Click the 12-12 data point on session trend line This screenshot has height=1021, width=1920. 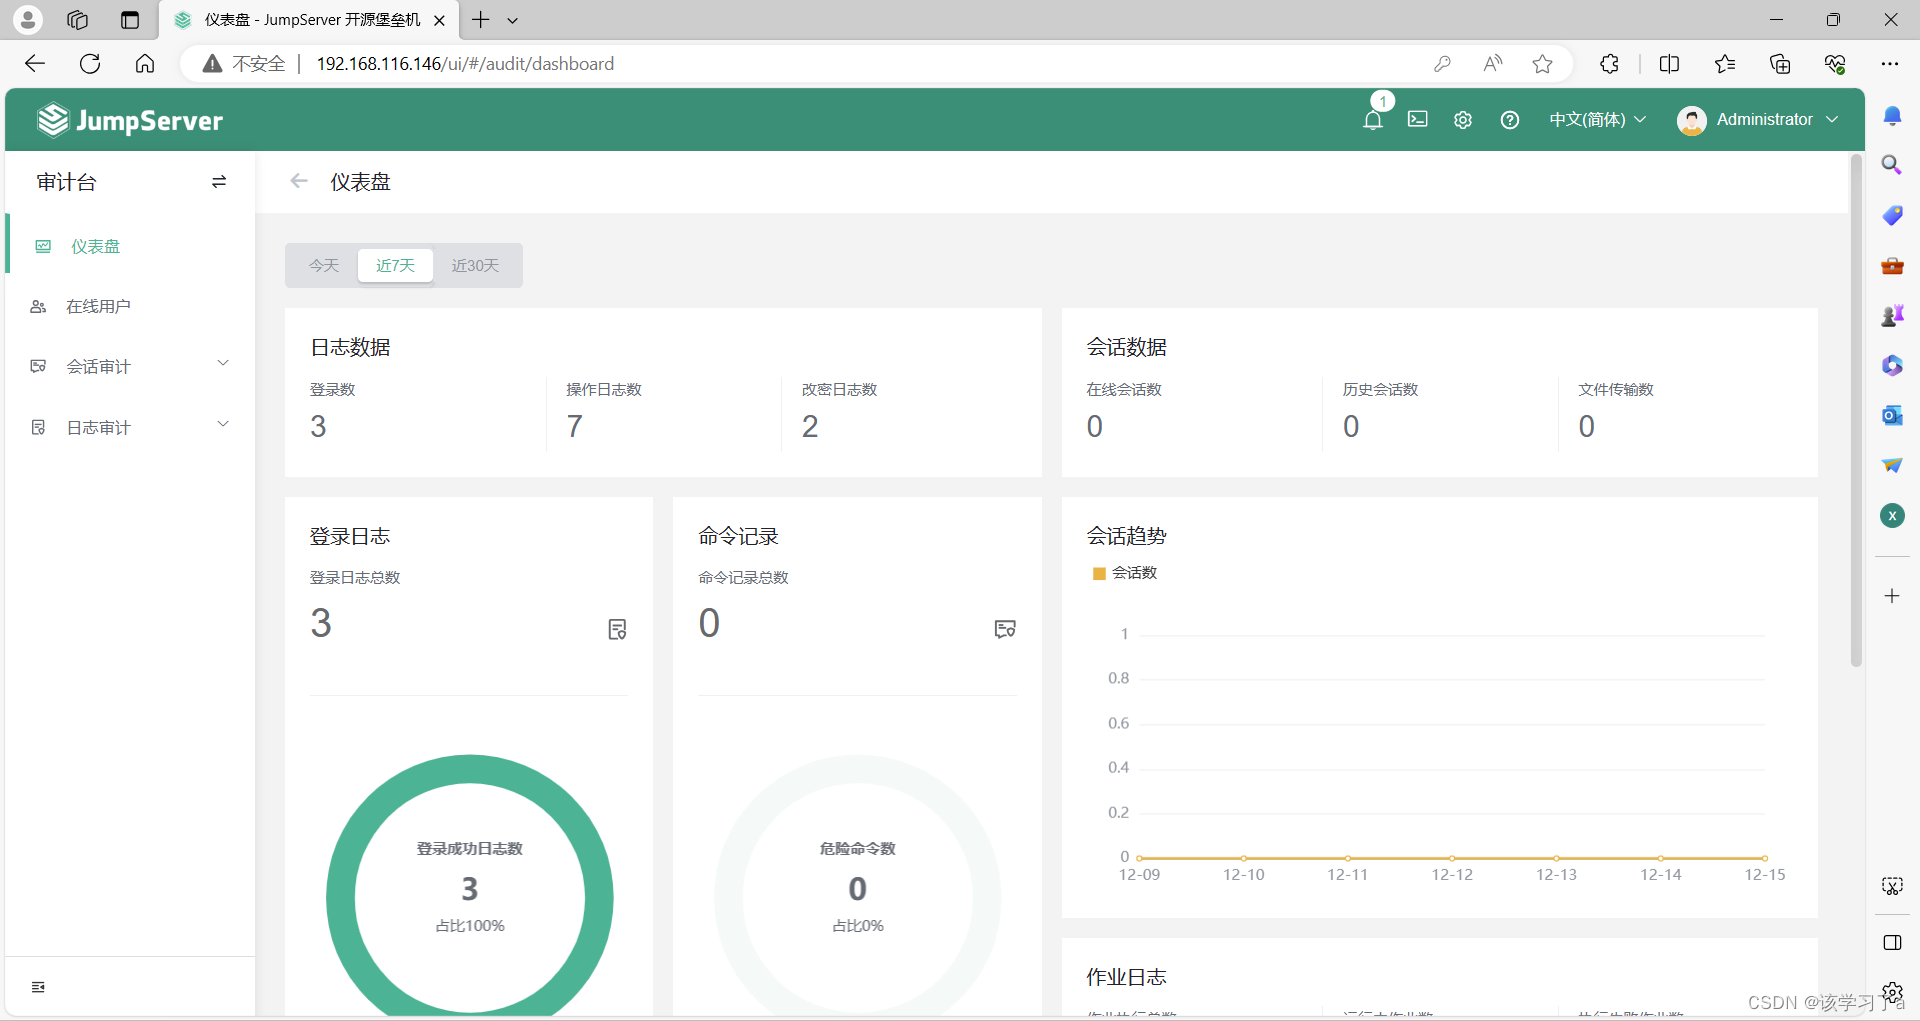click(x=1452, y=858)
